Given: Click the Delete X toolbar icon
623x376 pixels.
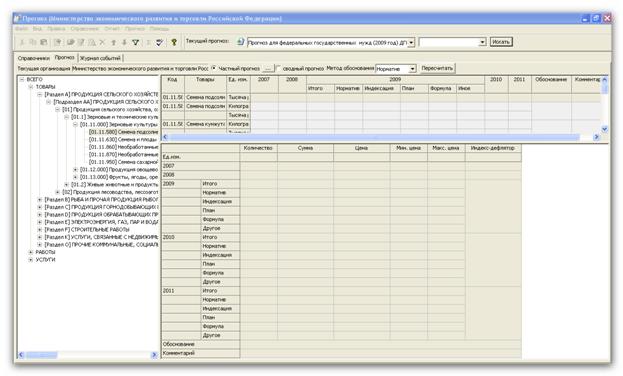Looking at the screenshot, I should [x=102, y=42].
